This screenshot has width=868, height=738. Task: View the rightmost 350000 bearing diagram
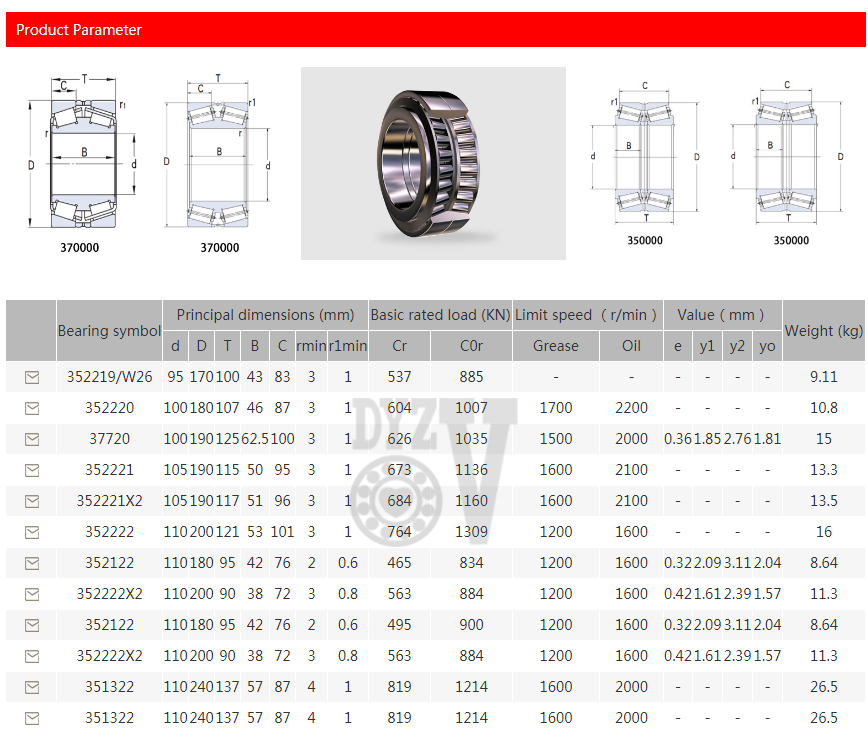[x=790, y=160]
